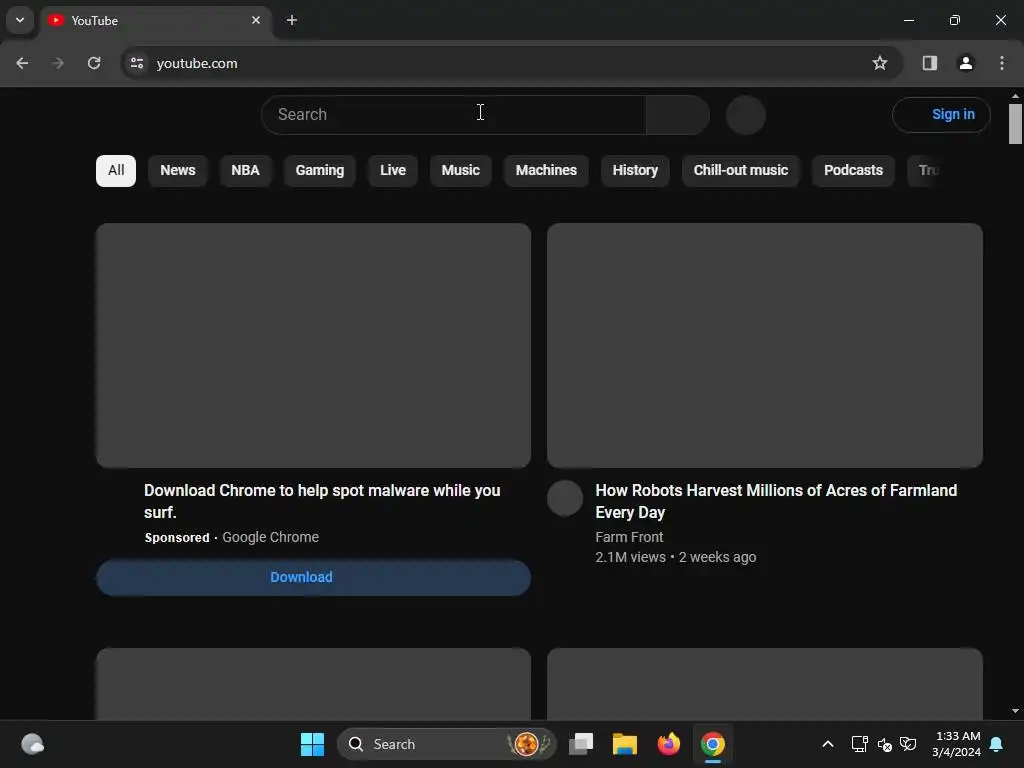Click the Chrome taskbar icon

(x=712, y=744)
